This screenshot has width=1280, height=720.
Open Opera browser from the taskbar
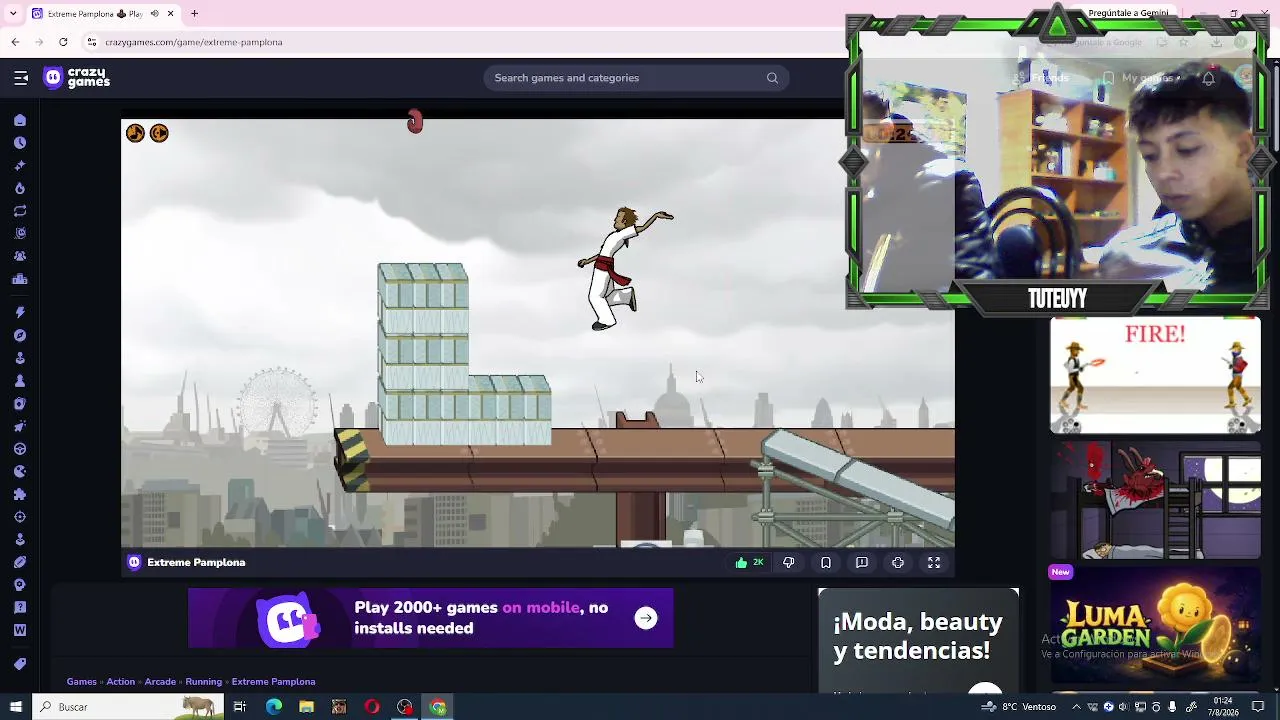[372, 707]
